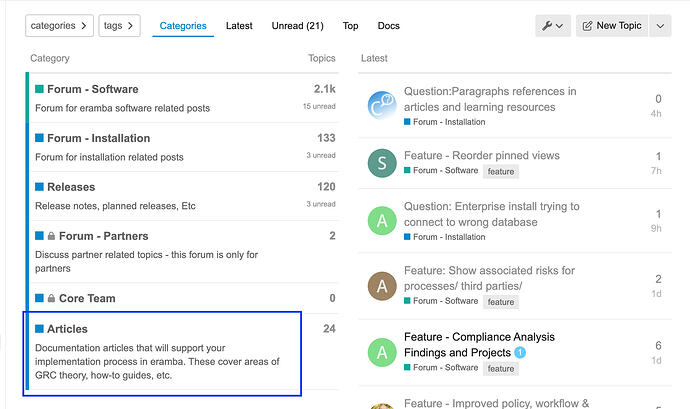Image resolution: width=690 pixels, height=409 pixels.
Task: View 15 unread topics in Forum - Software
Action: point(318,106)
